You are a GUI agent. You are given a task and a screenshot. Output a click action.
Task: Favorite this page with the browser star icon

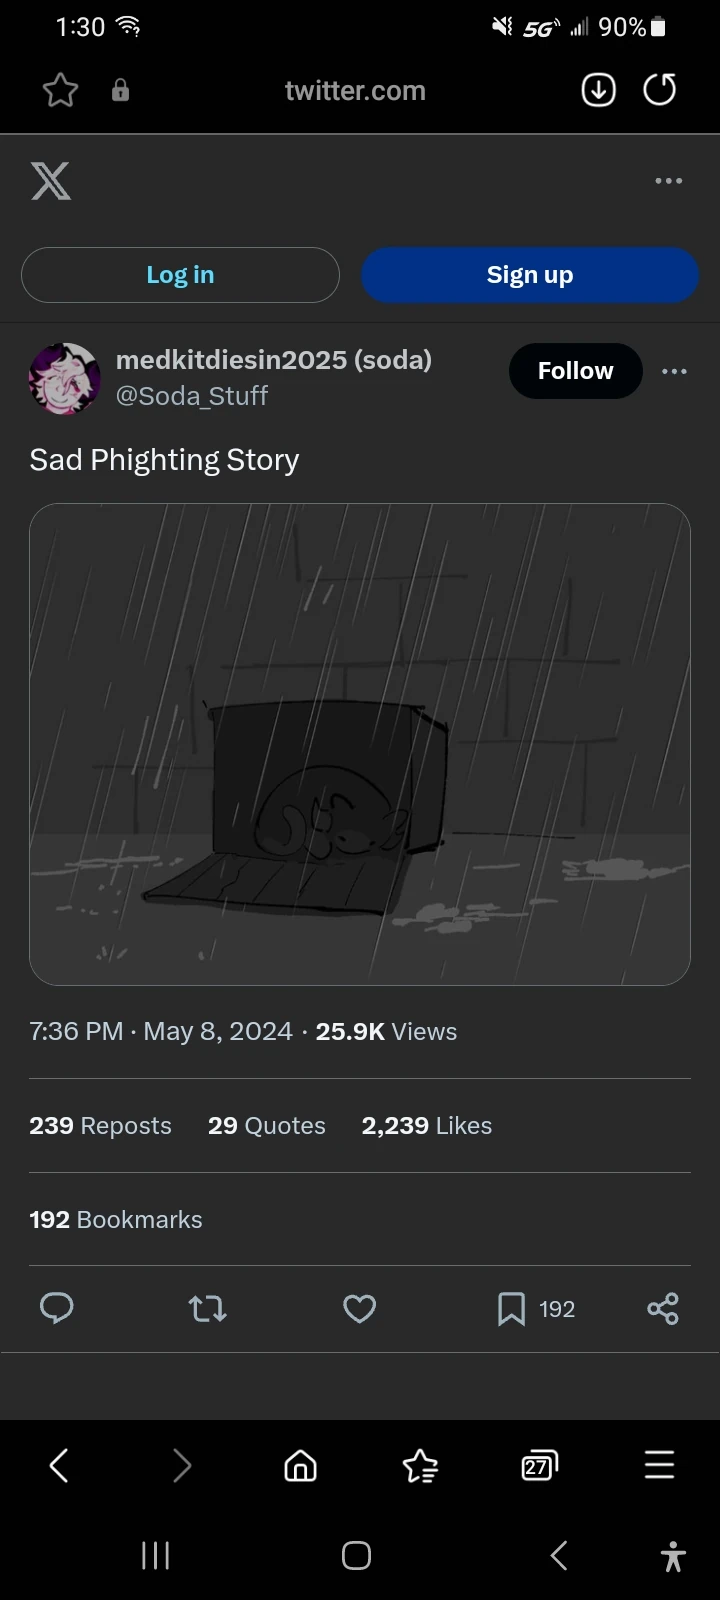coord(59,90)
